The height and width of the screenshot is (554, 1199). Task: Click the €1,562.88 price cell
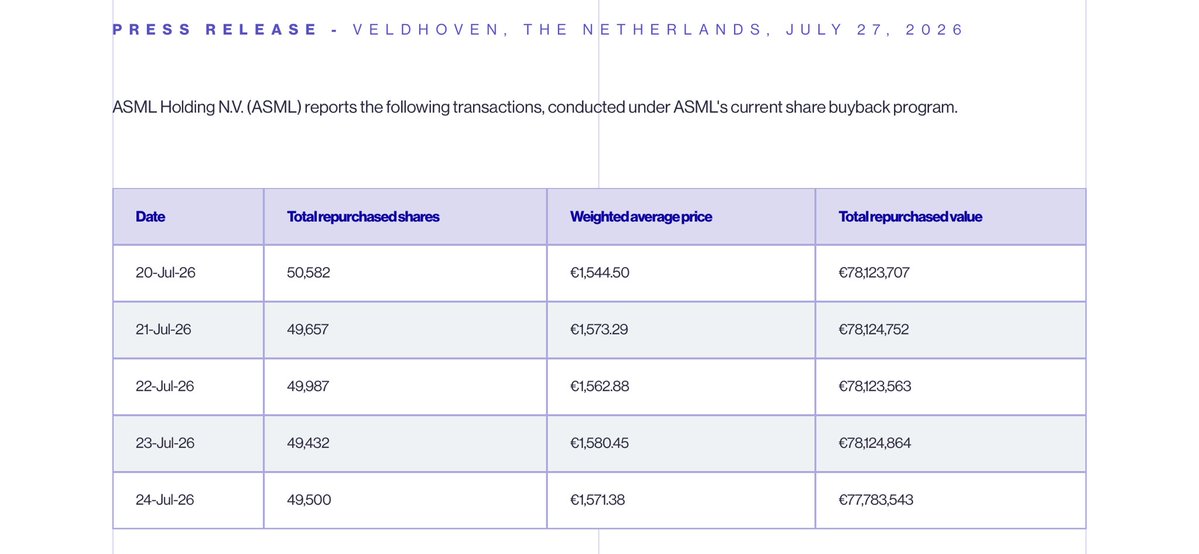(681, 386)
